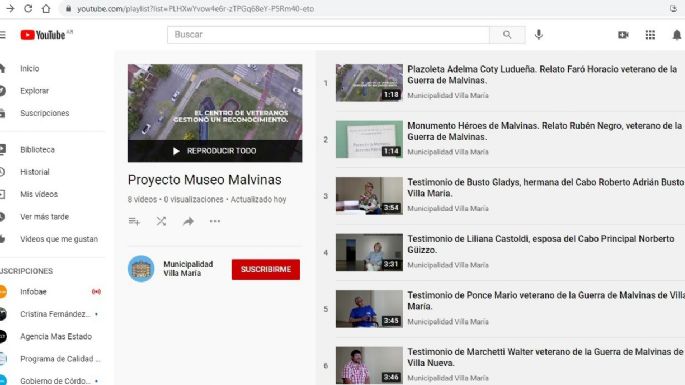Viewport: 685px width, 385px height.
Task: Click the Infobae live indicator icon
Action: point(96,291)
